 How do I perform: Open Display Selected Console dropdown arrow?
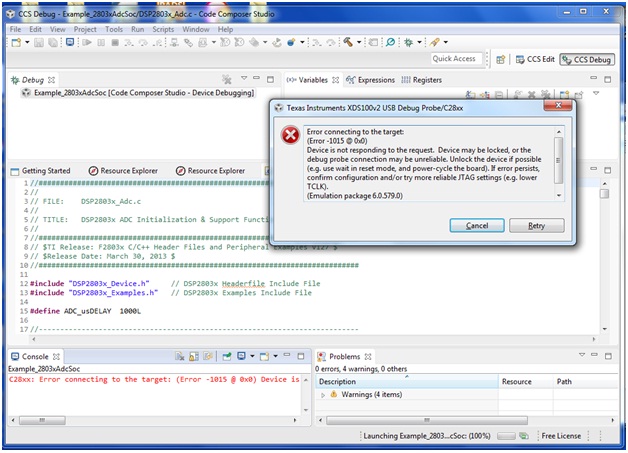[x=252, y=356]
